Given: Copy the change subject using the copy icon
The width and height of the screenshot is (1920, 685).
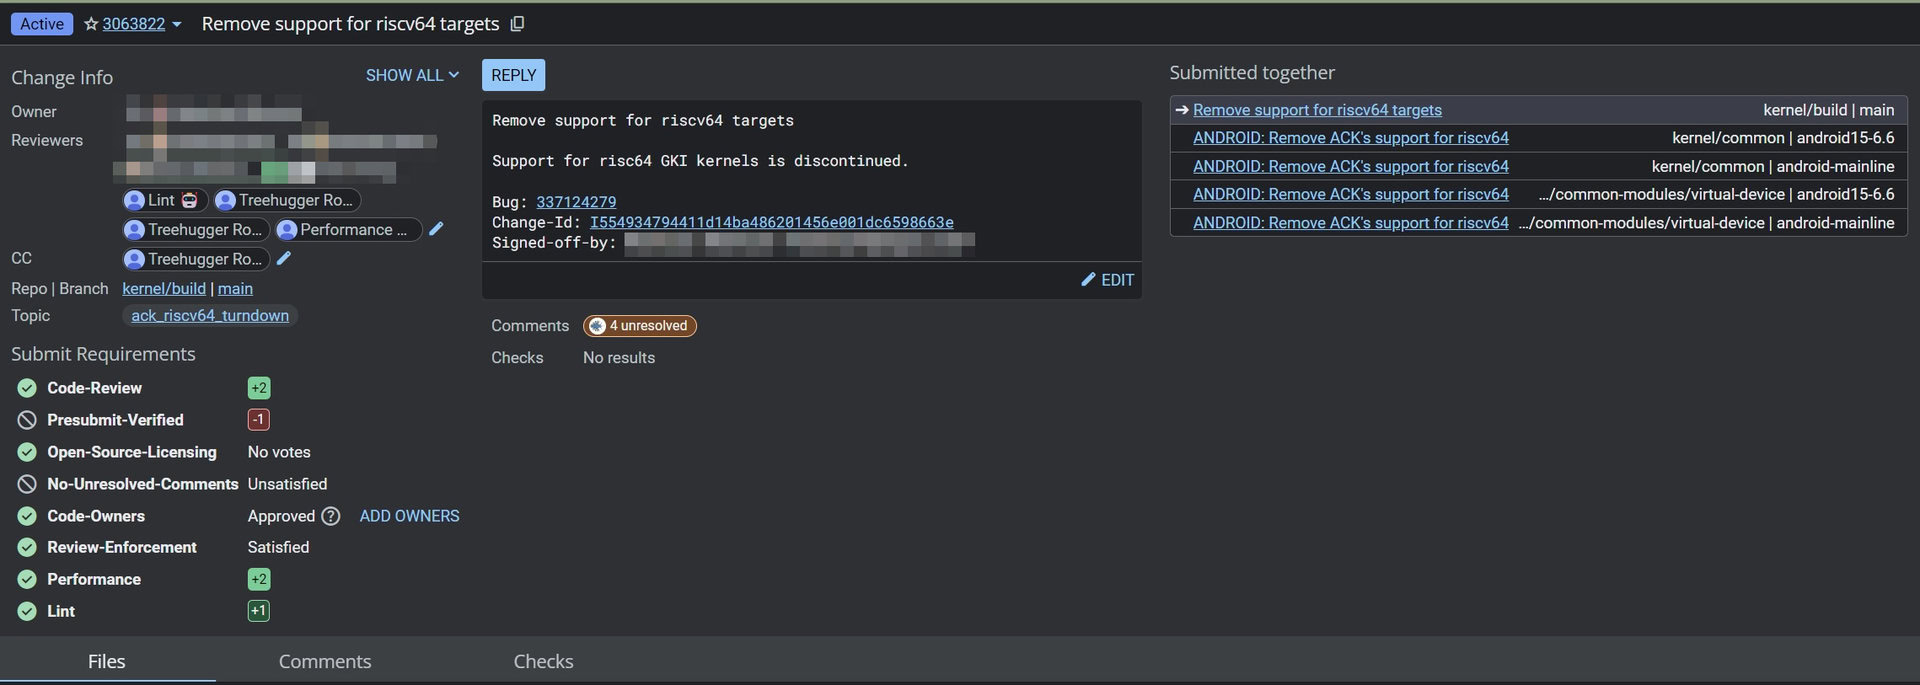Looking at the screenshot, I should coord(517,24).
